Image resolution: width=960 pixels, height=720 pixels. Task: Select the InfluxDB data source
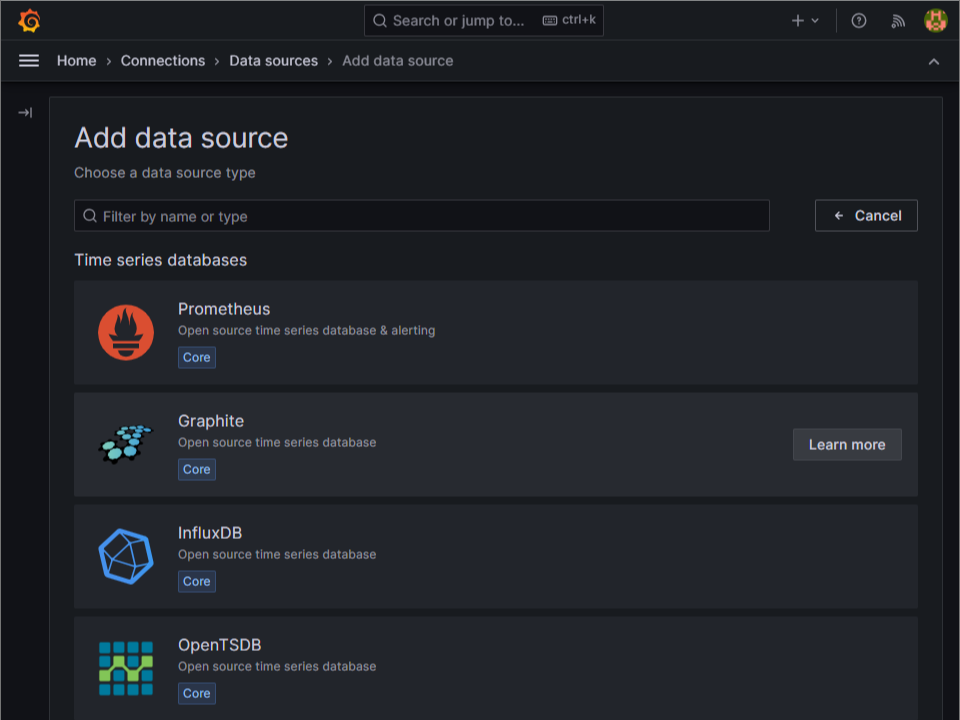(496, 557)
